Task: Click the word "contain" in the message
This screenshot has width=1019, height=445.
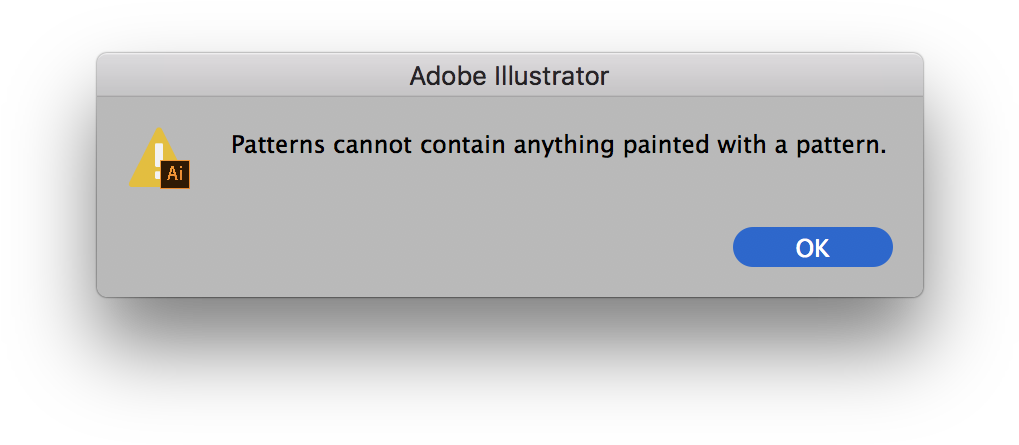Action: (x=463, y=145)
